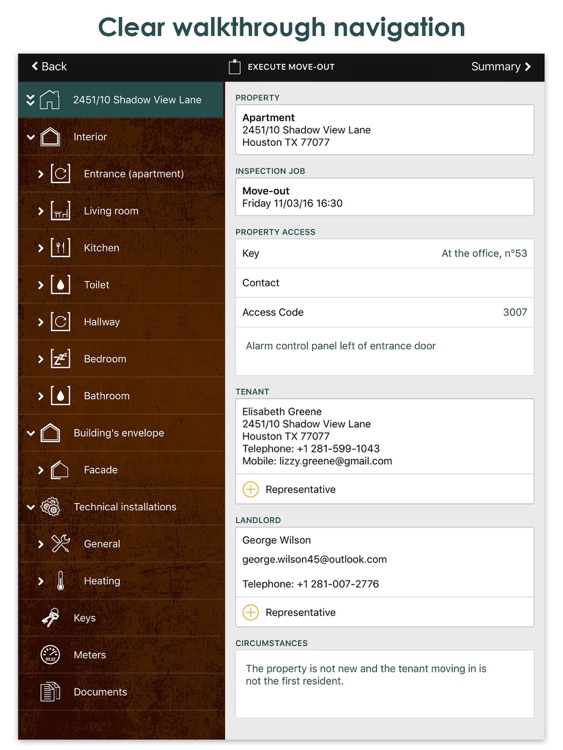Go back using the Back button
Image resolution: width=563 pixels, height=750 pixels.
coord(49,66)
